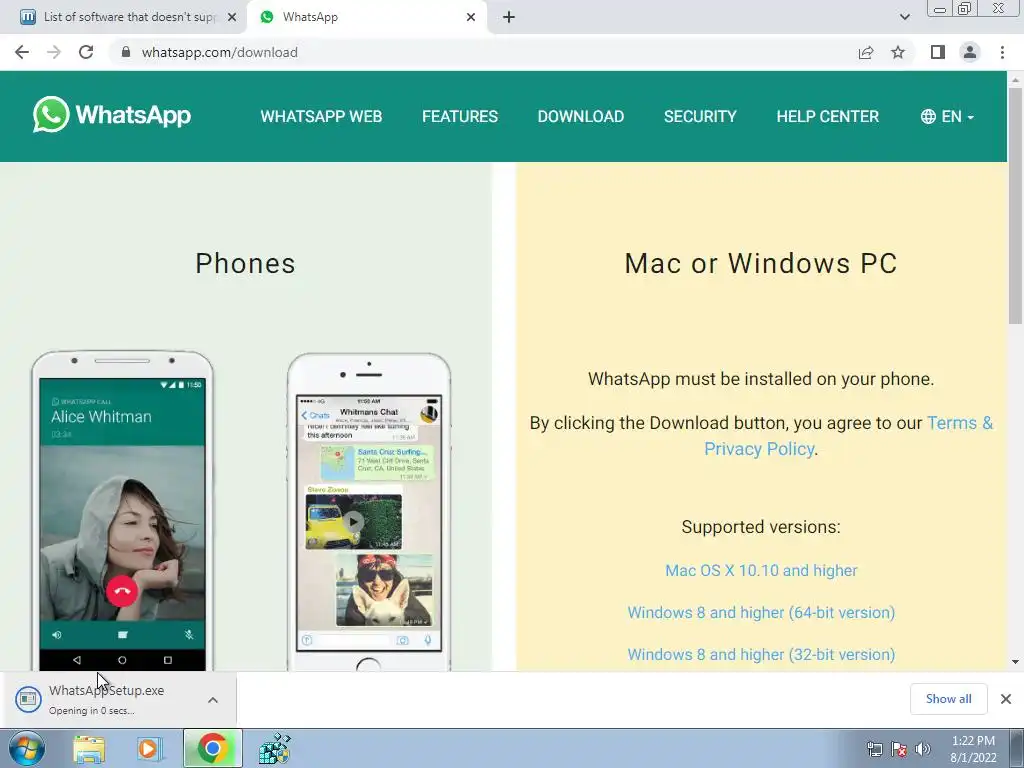Close the downloads bar
The image size is (1024, 768).
pyautogui.click(x=1006, y=699)
